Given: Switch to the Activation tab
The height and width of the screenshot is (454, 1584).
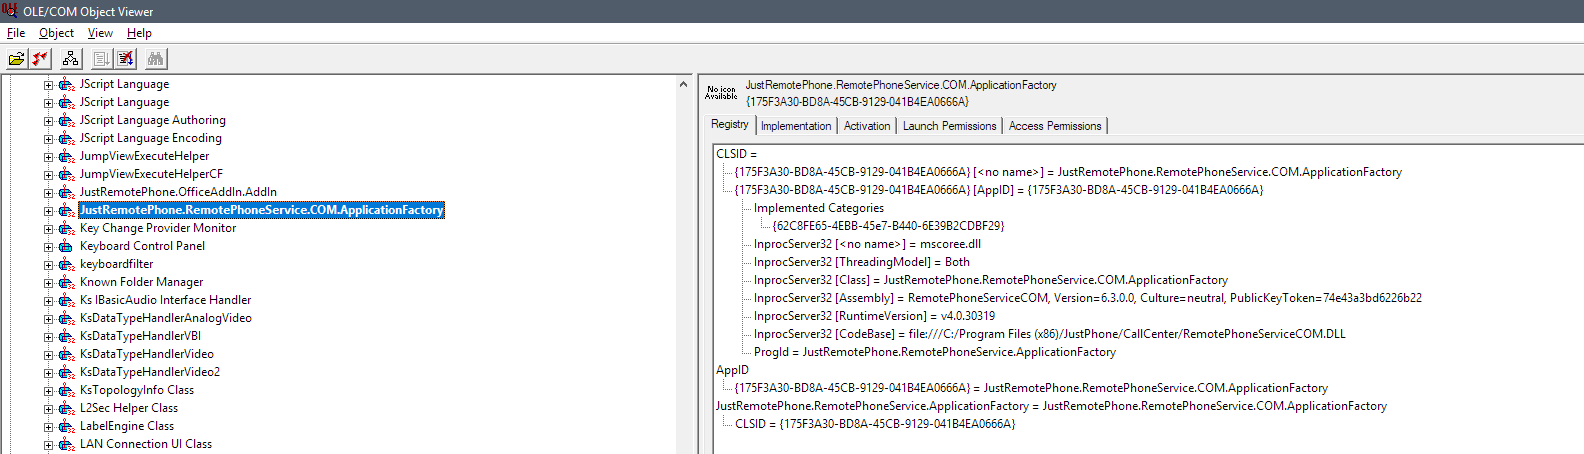Looking at the screenshot, I should [x=867, y=126].
